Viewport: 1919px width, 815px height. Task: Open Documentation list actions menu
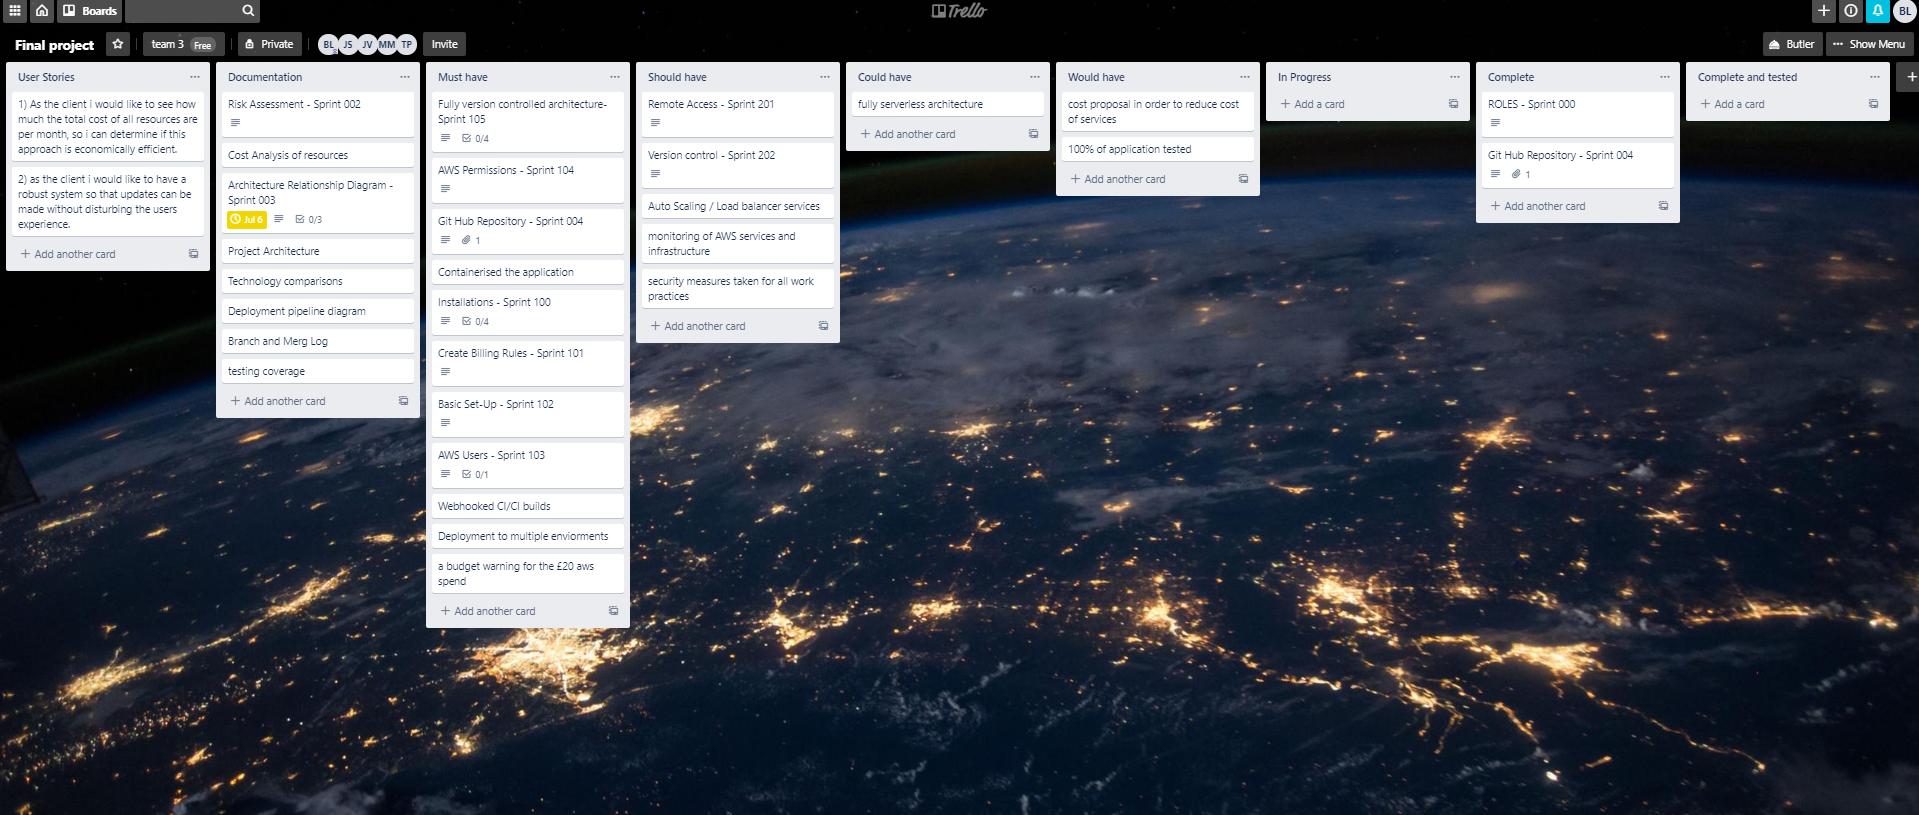[x=405, y=77]
